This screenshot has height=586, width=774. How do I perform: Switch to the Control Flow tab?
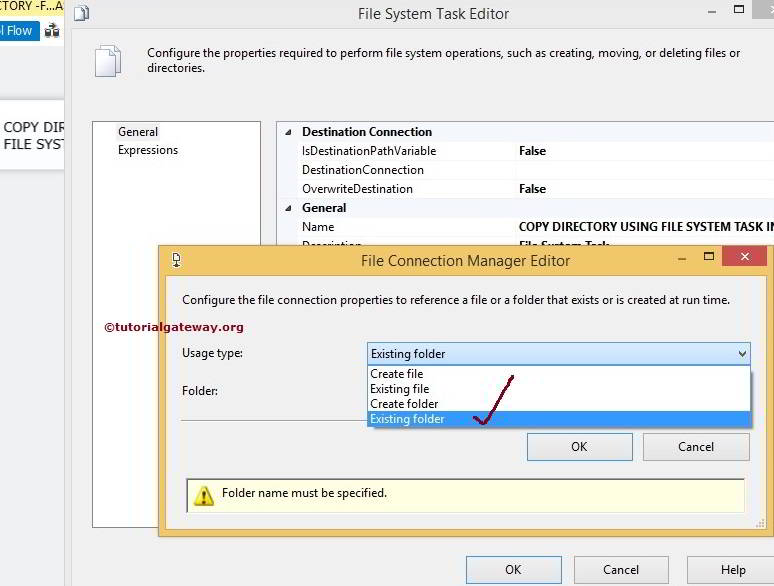tap(18, 31)
